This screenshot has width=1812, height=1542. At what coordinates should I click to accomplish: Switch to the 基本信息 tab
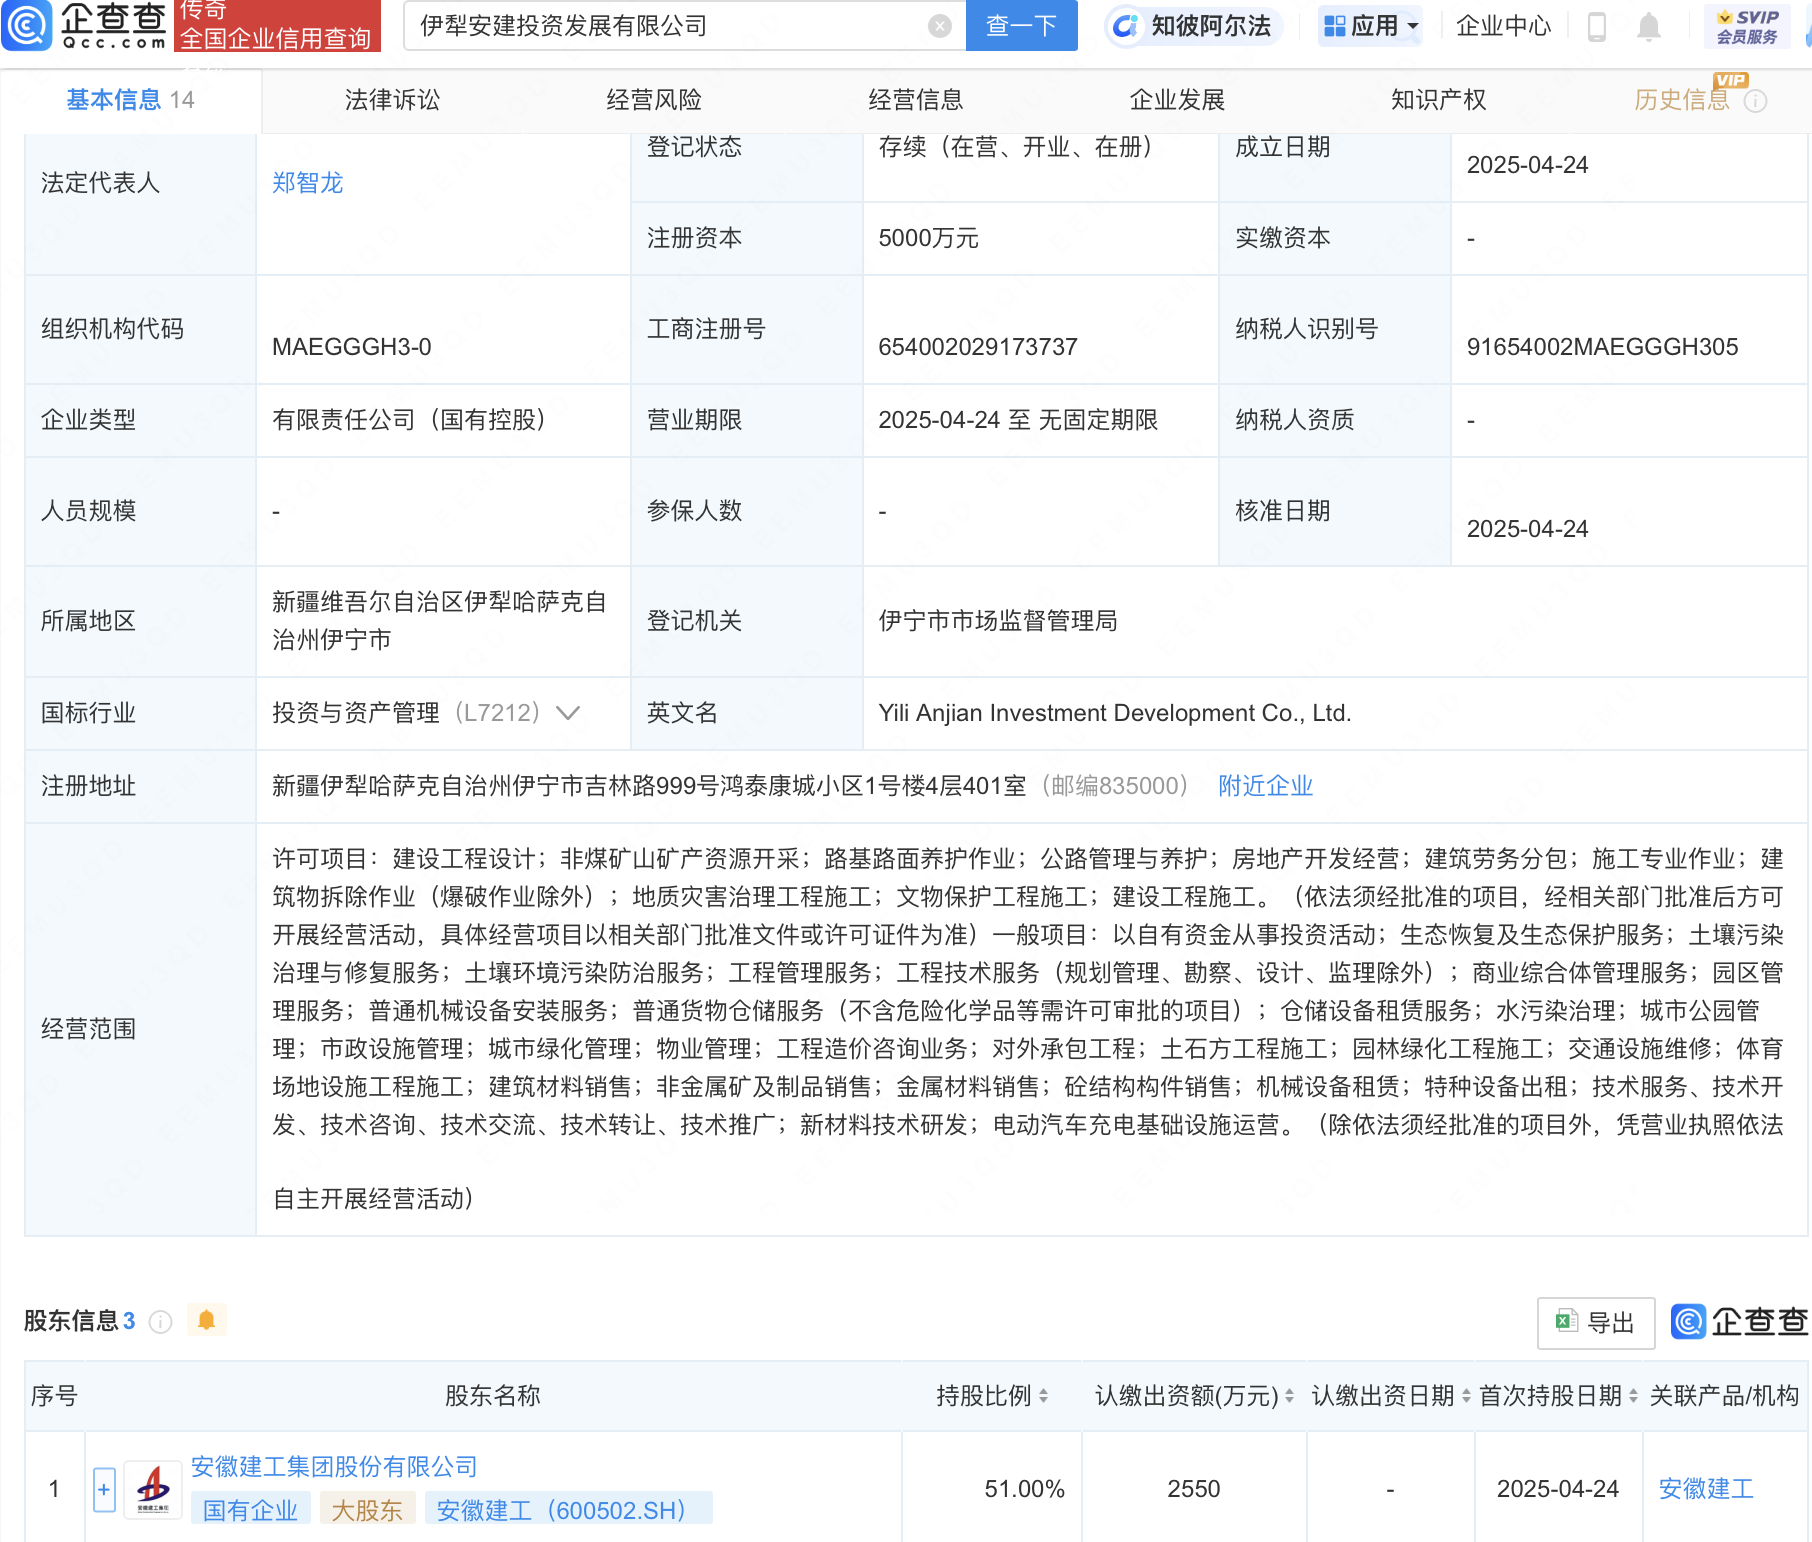pyautogui.click(x=130, y=100)
